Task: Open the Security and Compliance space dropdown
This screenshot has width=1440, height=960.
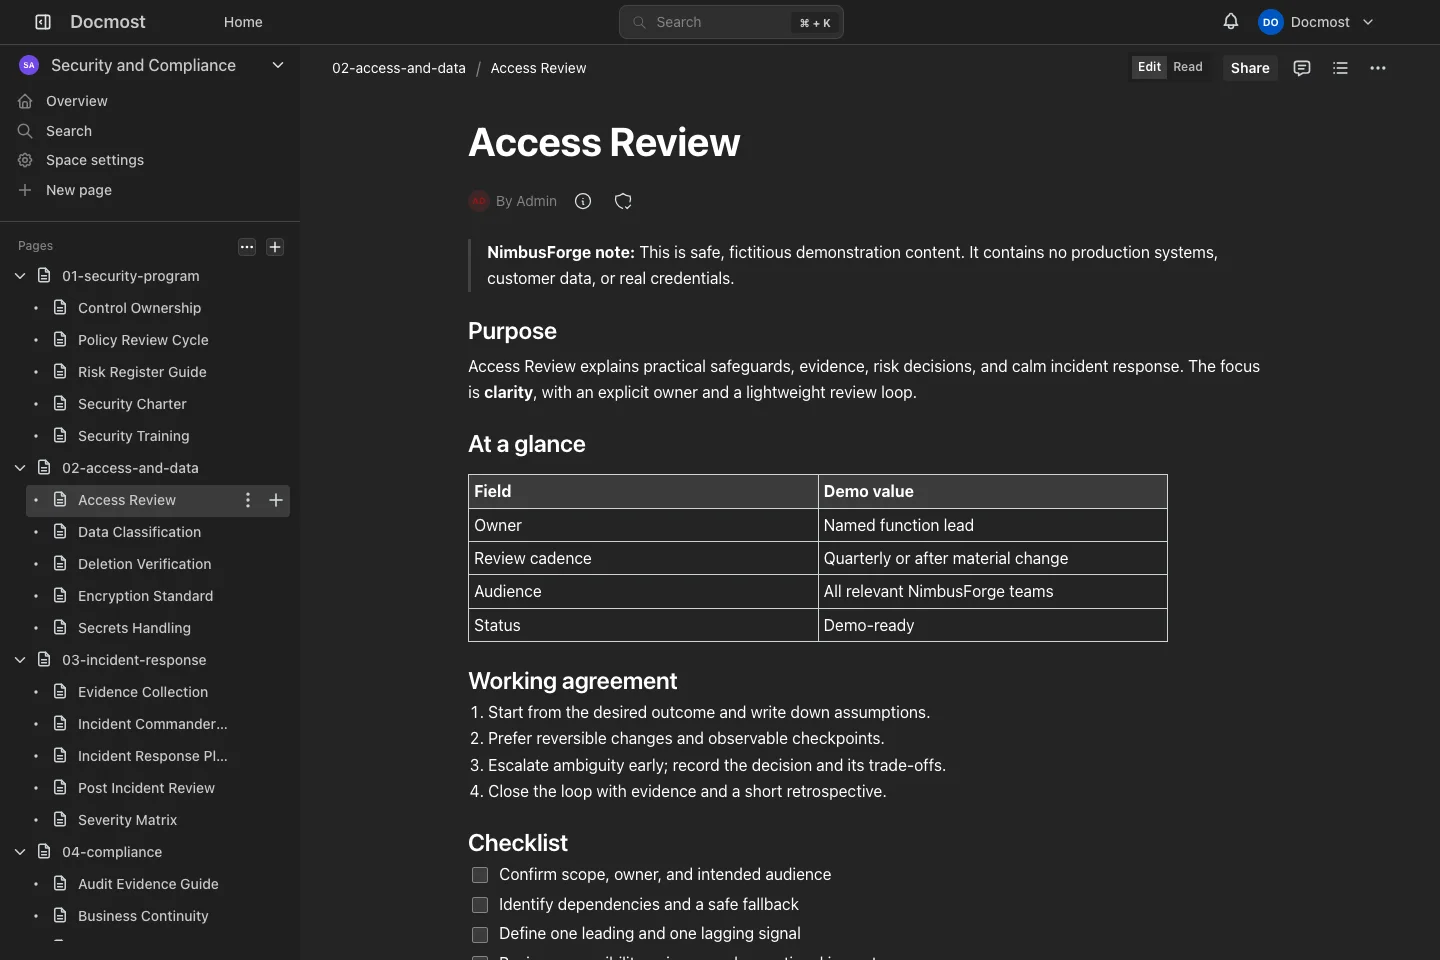Action: [x=278, y=65]
